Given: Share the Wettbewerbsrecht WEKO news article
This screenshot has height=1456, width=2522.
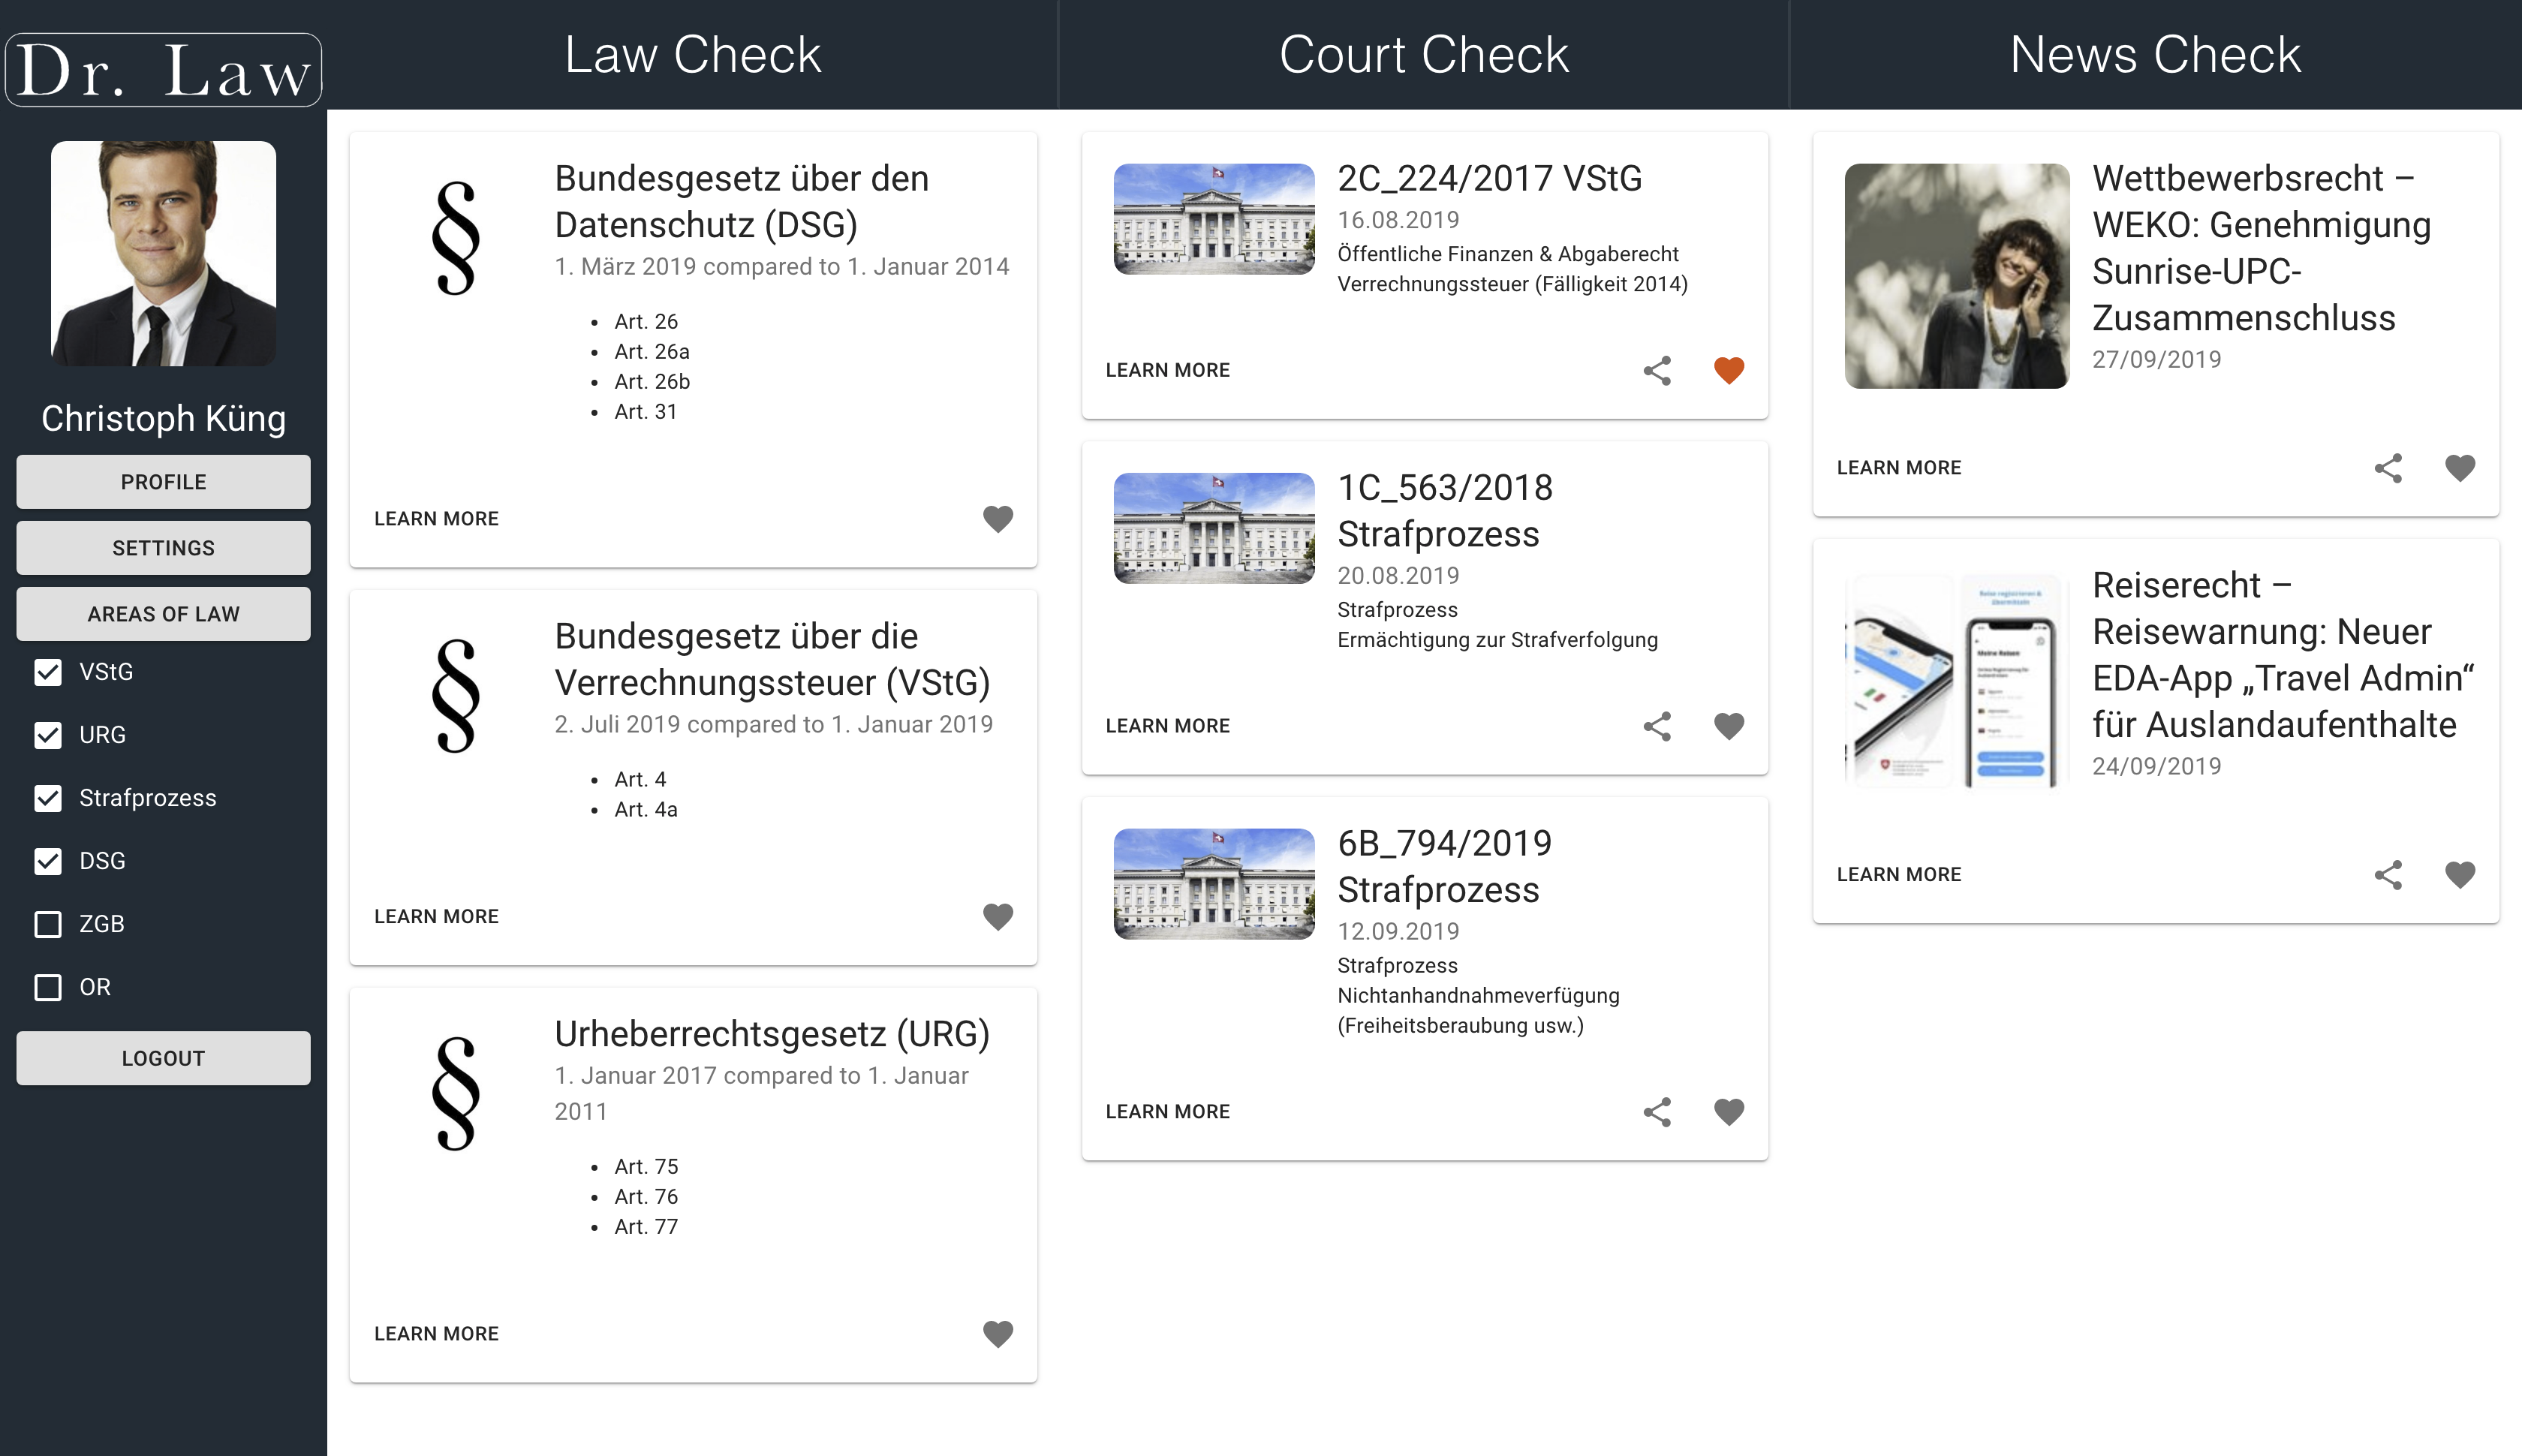Looking at the screenshot, I should [2388, 468].
